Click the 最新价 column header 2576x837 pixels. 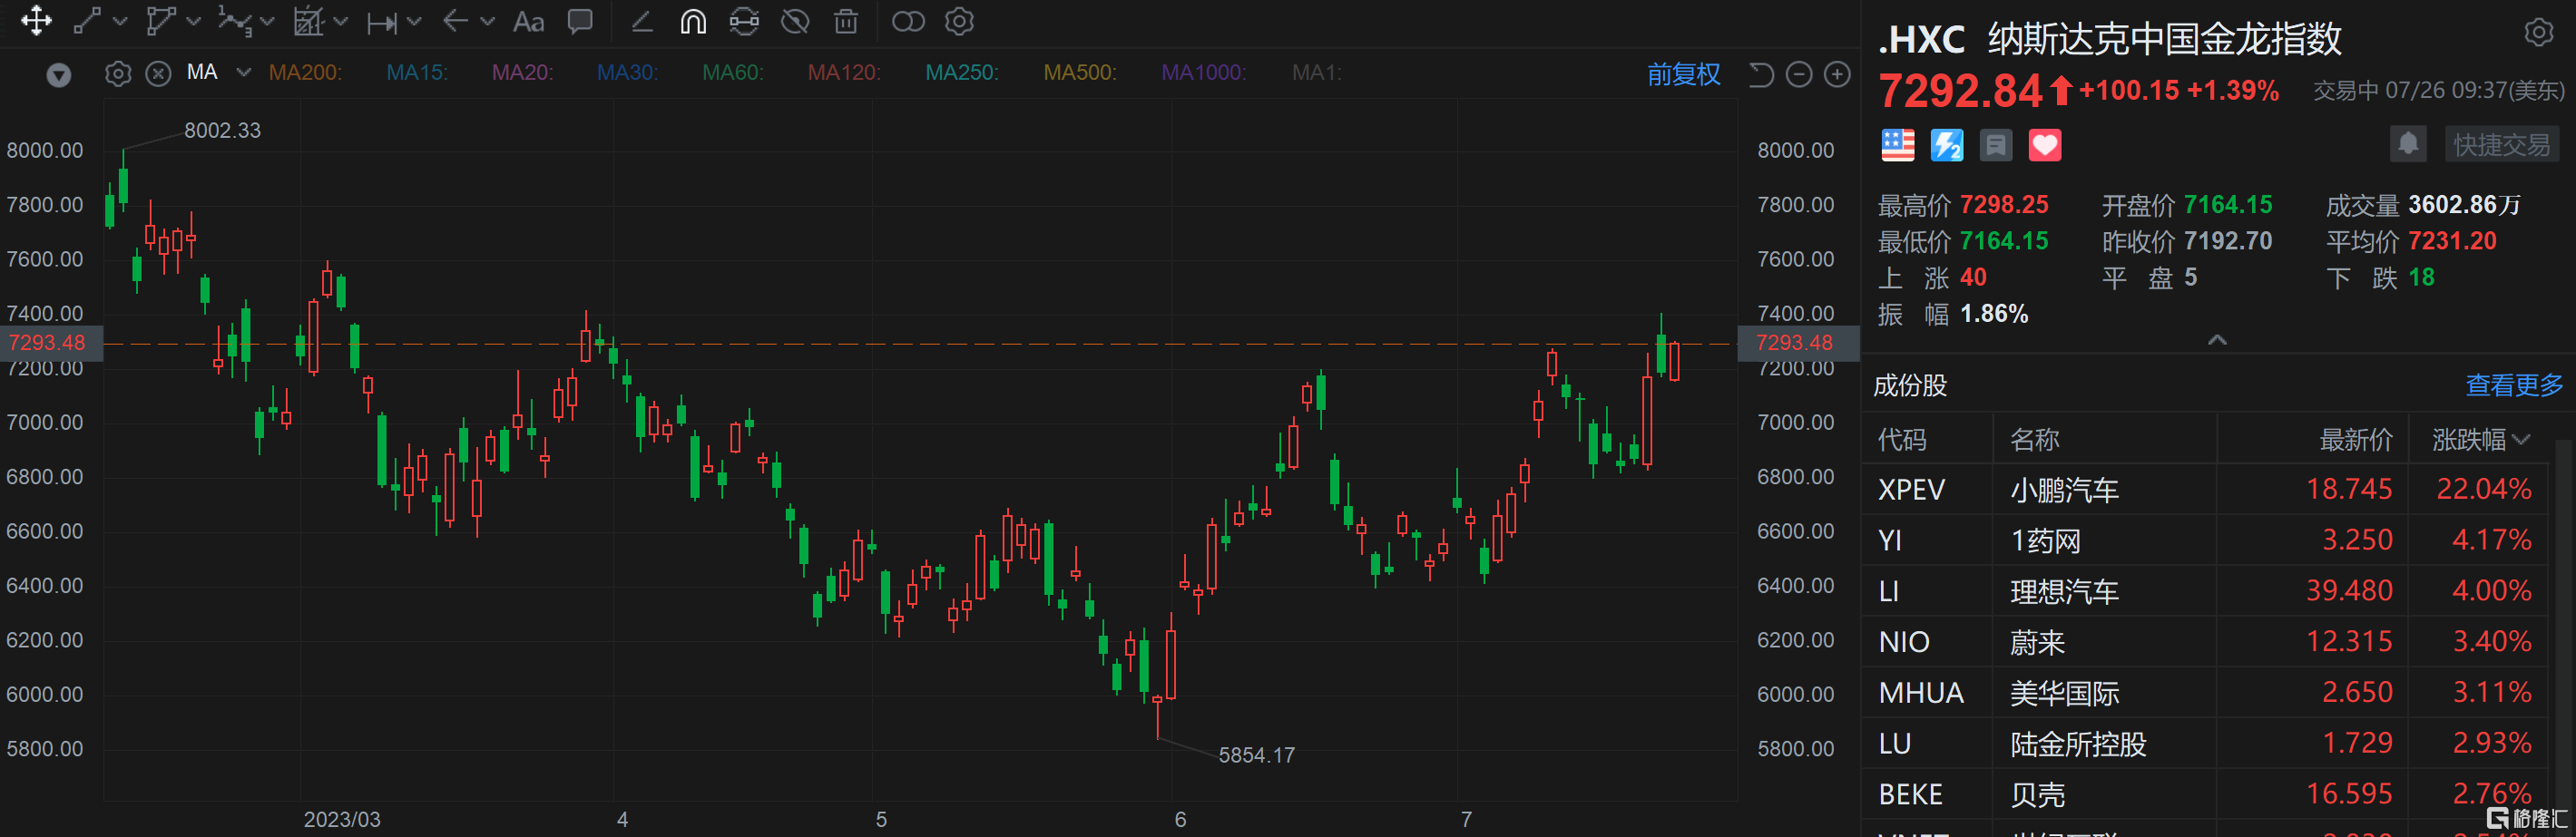click(x=2356, y=439)
